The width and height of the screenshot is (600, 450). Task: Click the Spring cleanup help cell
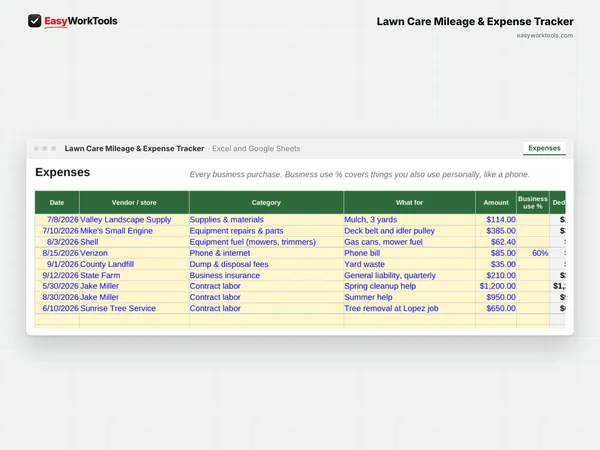pyautogui.click(x=409, y=286)
